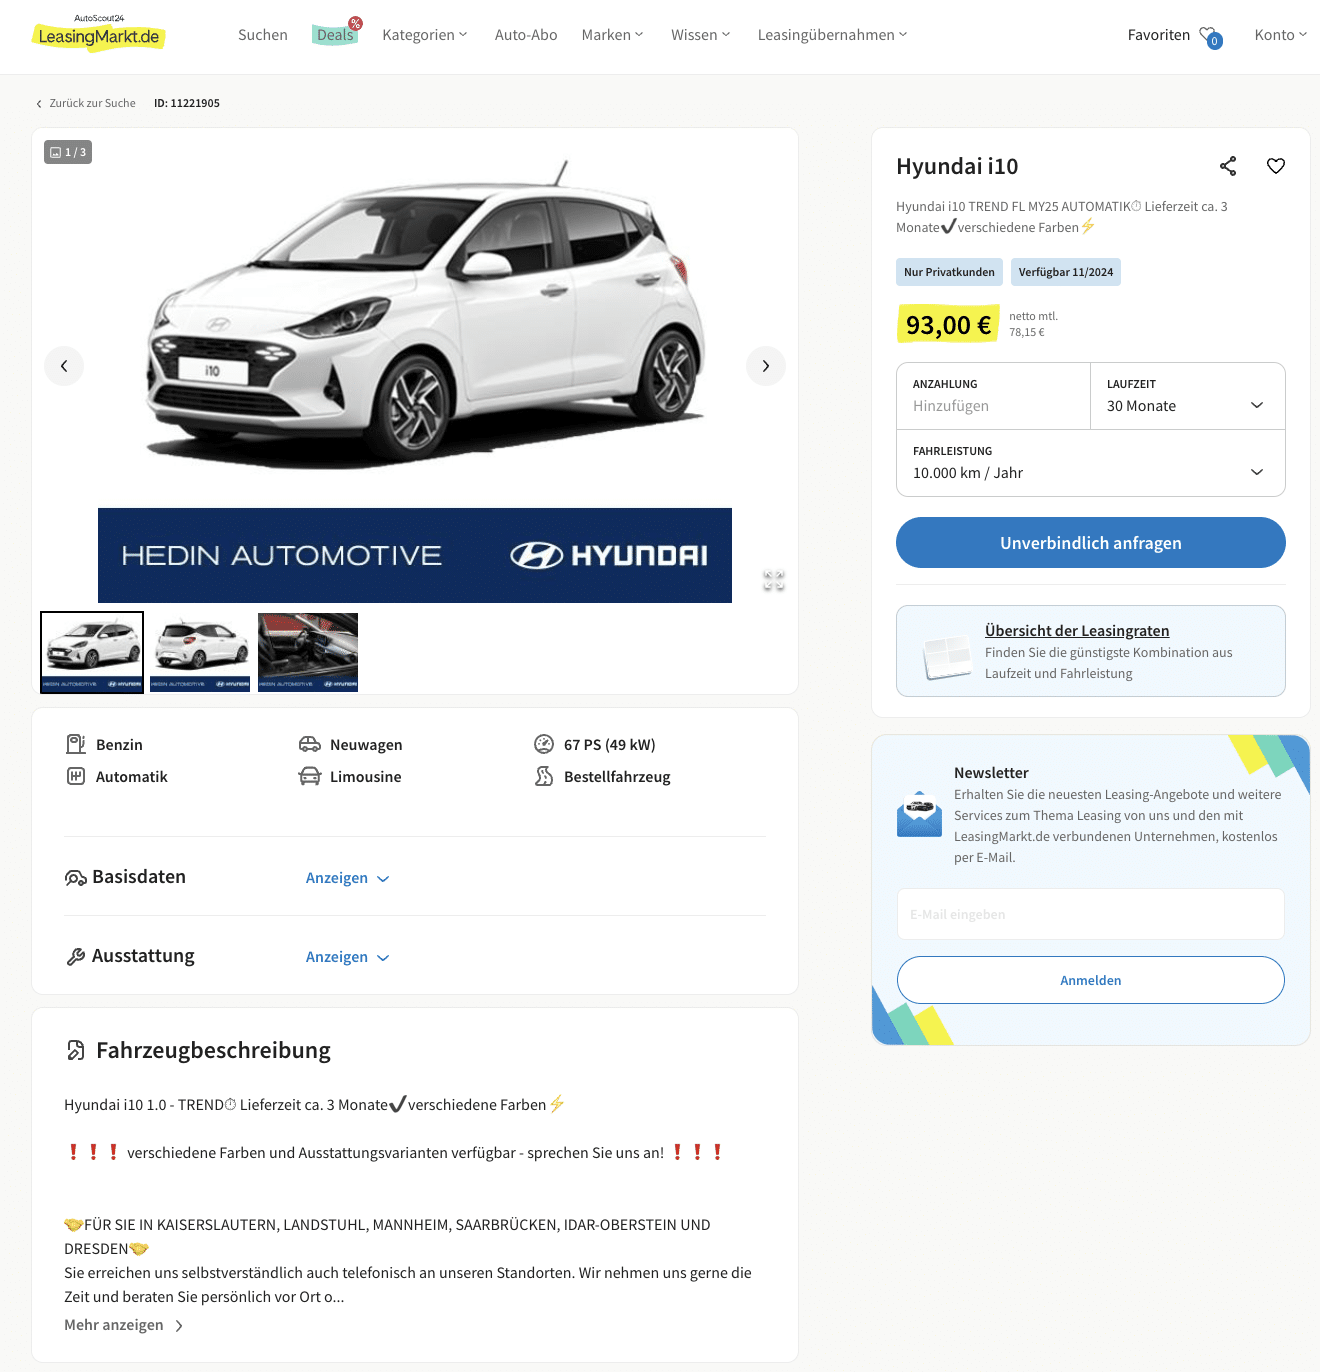Click the image counter badge 1/3
Image resolution: width=1320 pixels, height=1372 pixels.
[68, 152]
